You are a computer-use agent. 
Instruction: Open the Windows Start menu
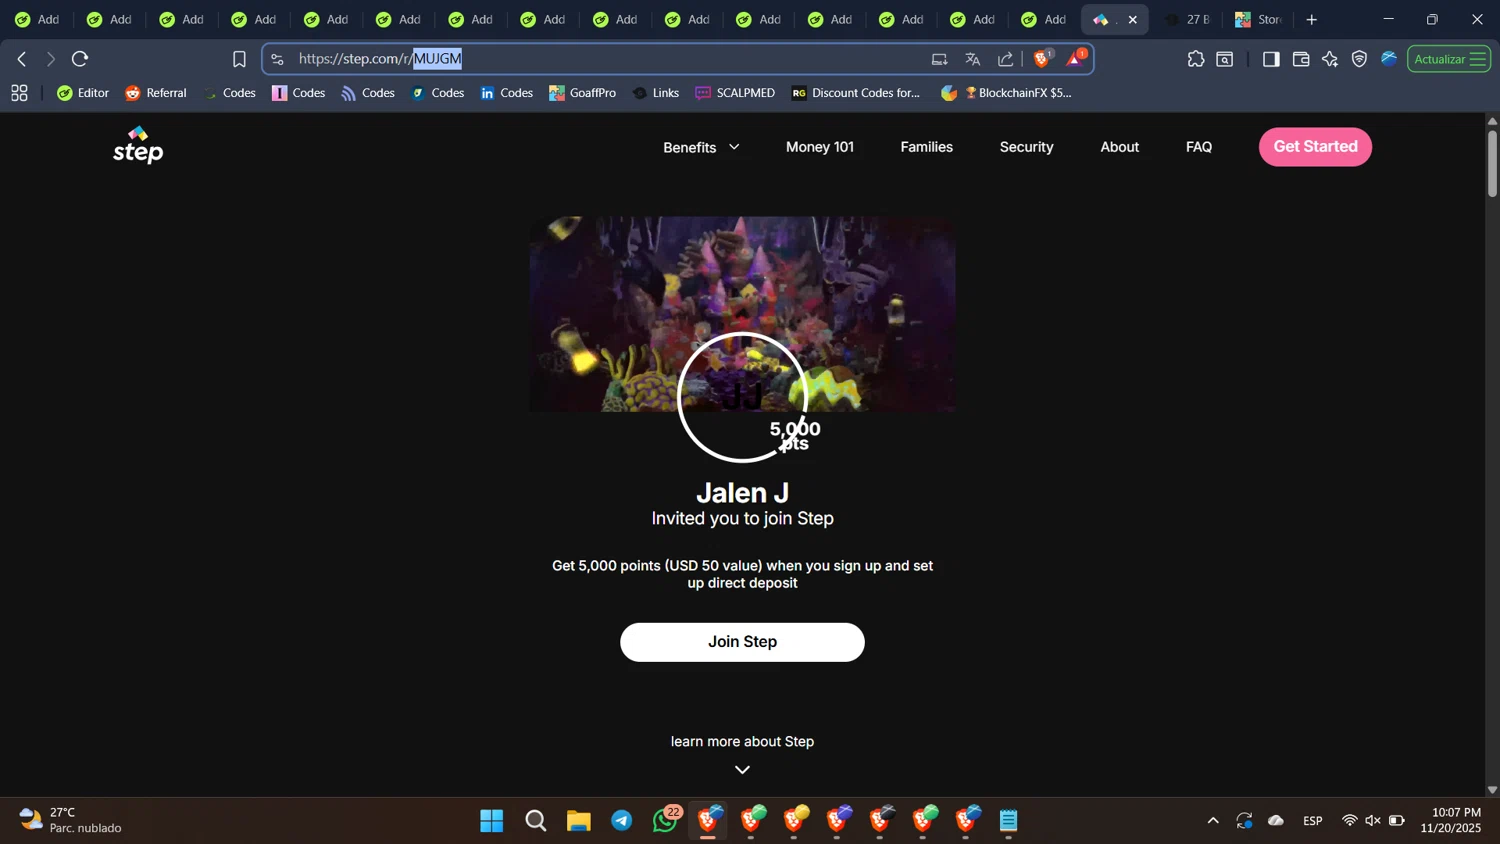click(x=492, y=821)
